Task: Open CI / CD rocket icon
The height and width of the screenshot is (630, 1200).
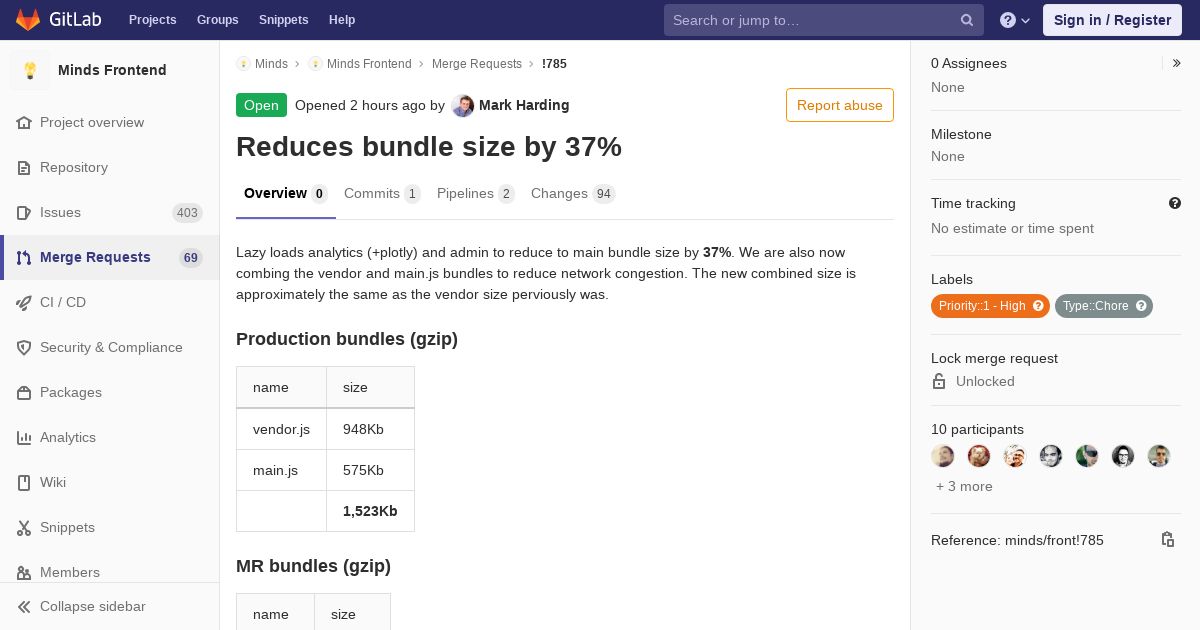Action: (x=24, y=302)
